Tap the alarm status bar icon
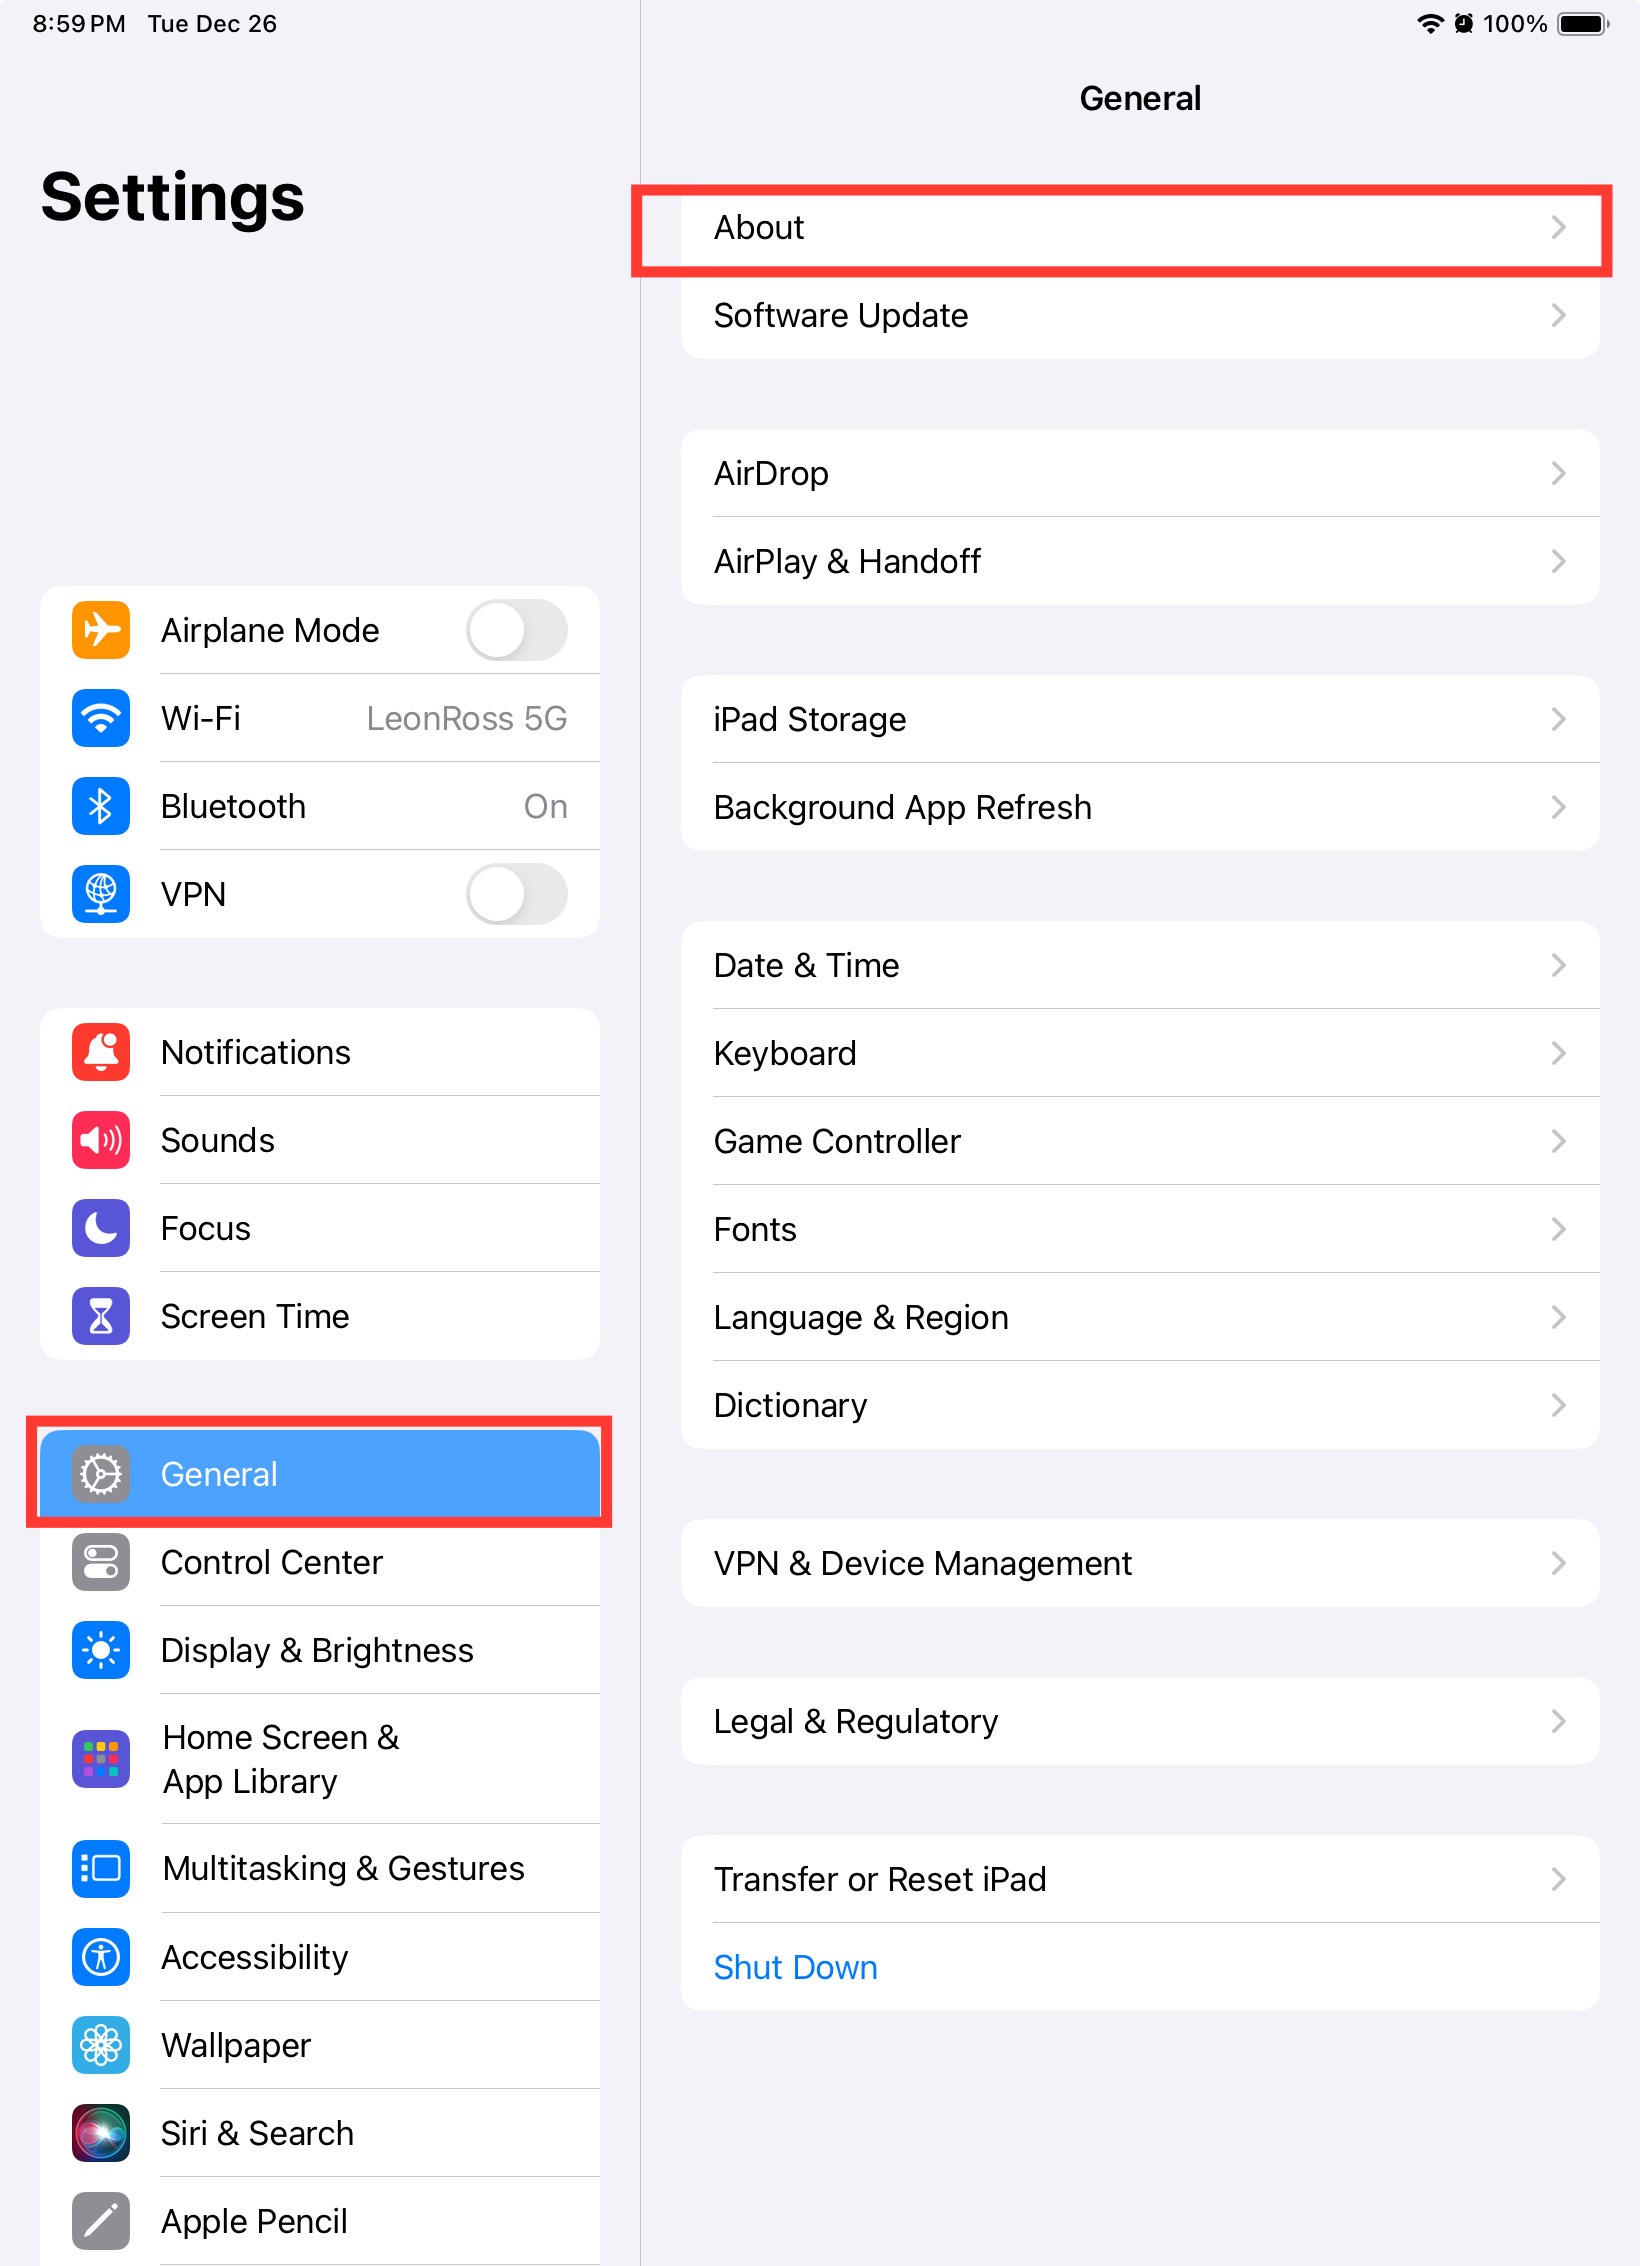This screenshot has width=1640, height=2266. 1464,24
